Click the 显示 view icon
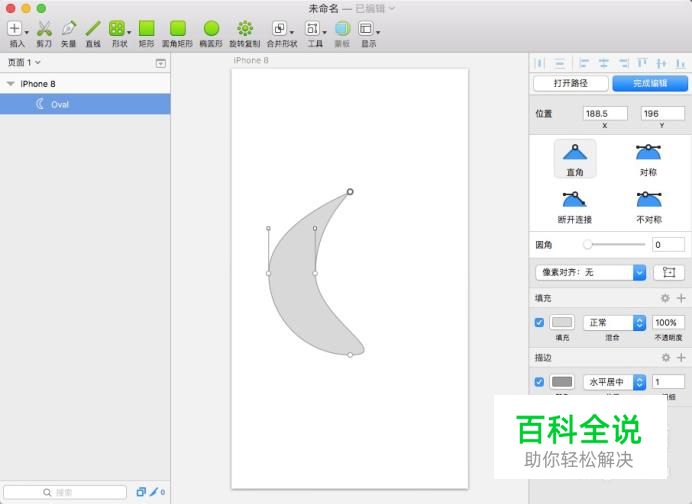This screenshot has width=692, height=504. (366, 29)
